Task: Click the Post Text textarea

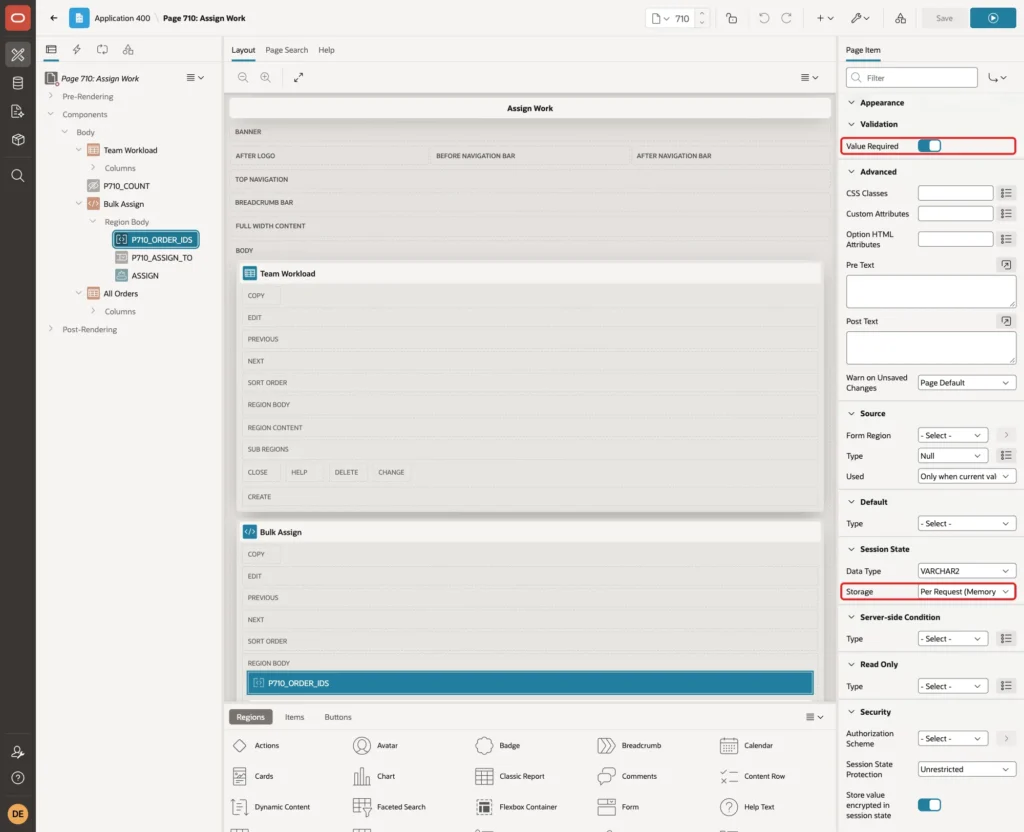Action: (x=931, y=347)
